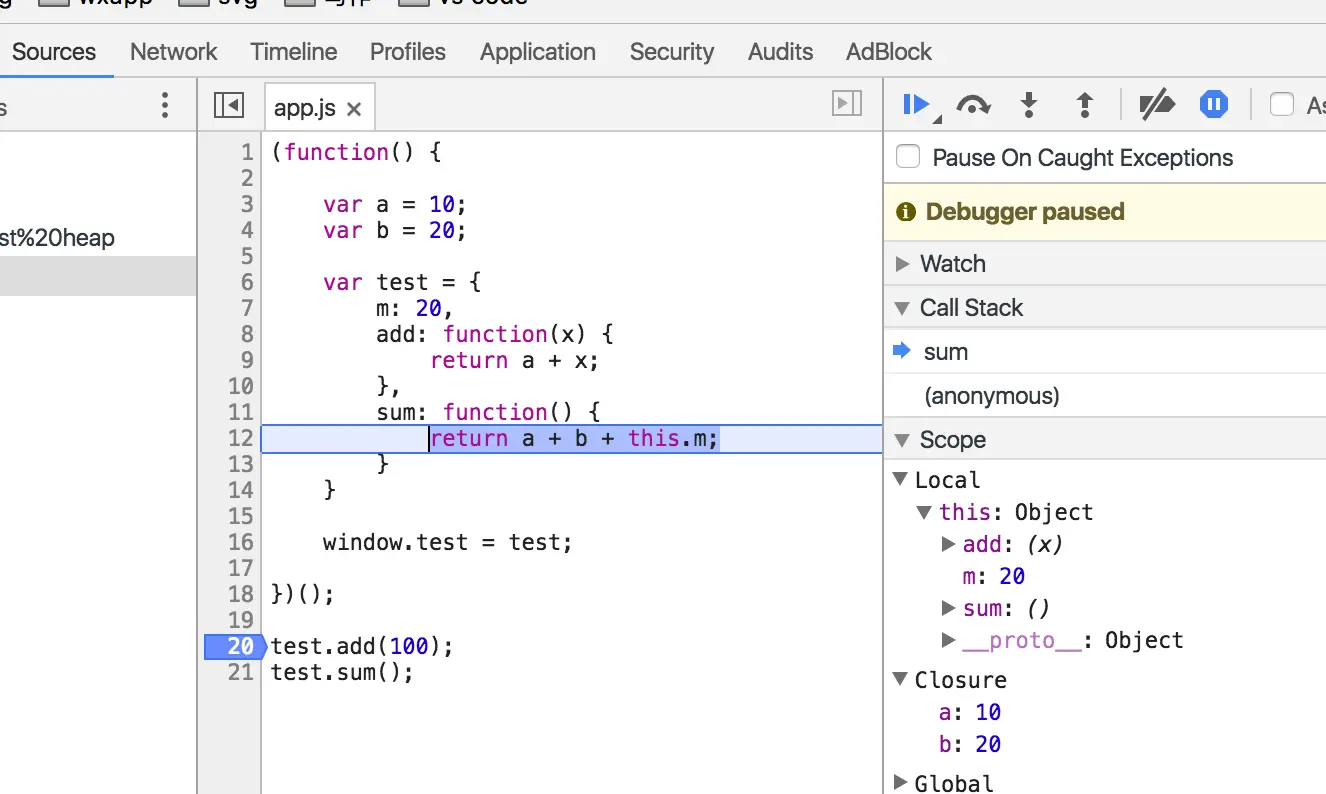Click the m: 20 property value
Viewport: 1326px width, 794px height.
click(1012, 576)
